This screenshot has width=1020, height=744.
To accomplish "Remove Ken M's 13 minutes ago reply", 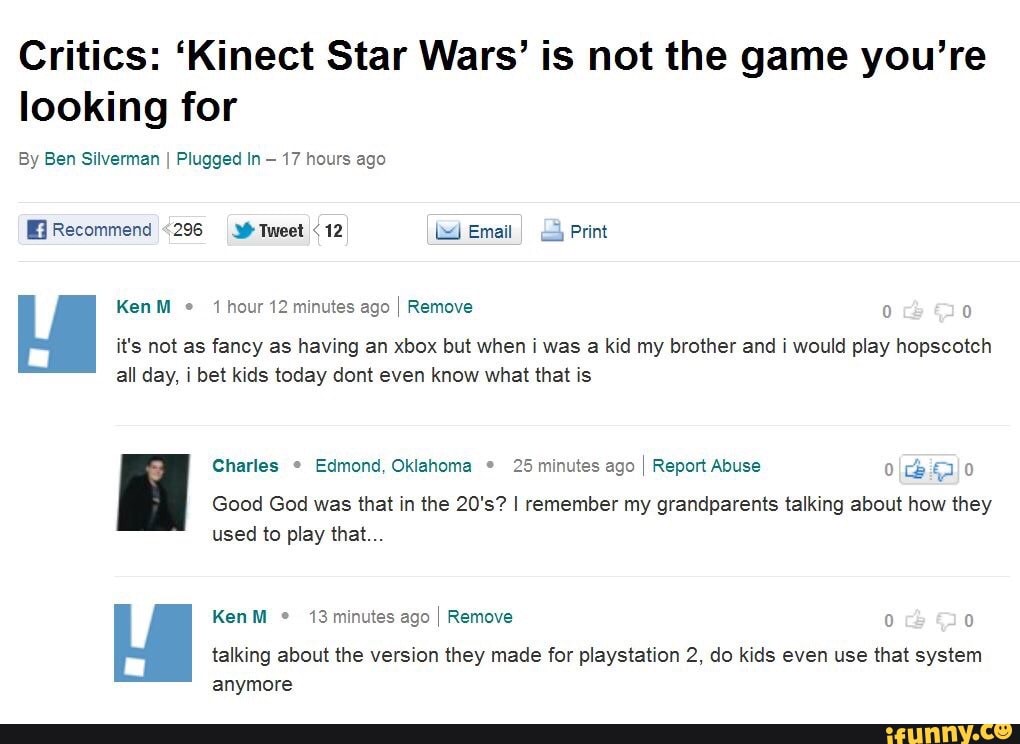I will coord(479,617).
